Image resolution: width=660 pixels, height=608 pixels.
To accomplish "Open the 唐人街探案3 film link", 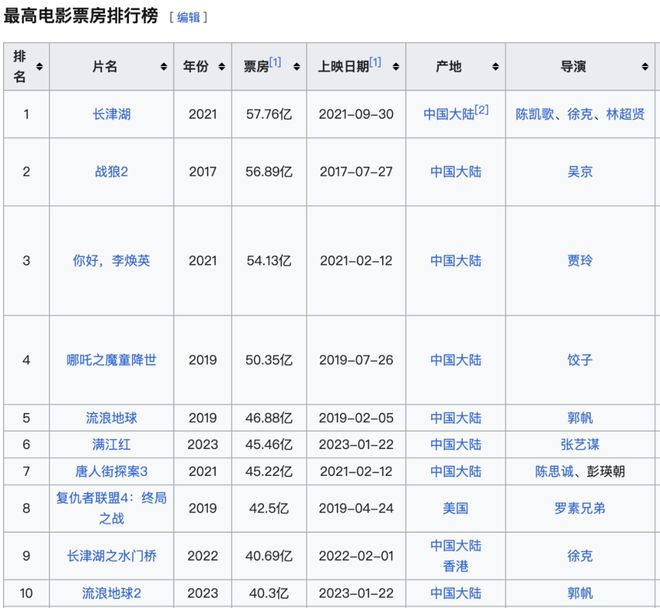I will (x=112, y=472).
